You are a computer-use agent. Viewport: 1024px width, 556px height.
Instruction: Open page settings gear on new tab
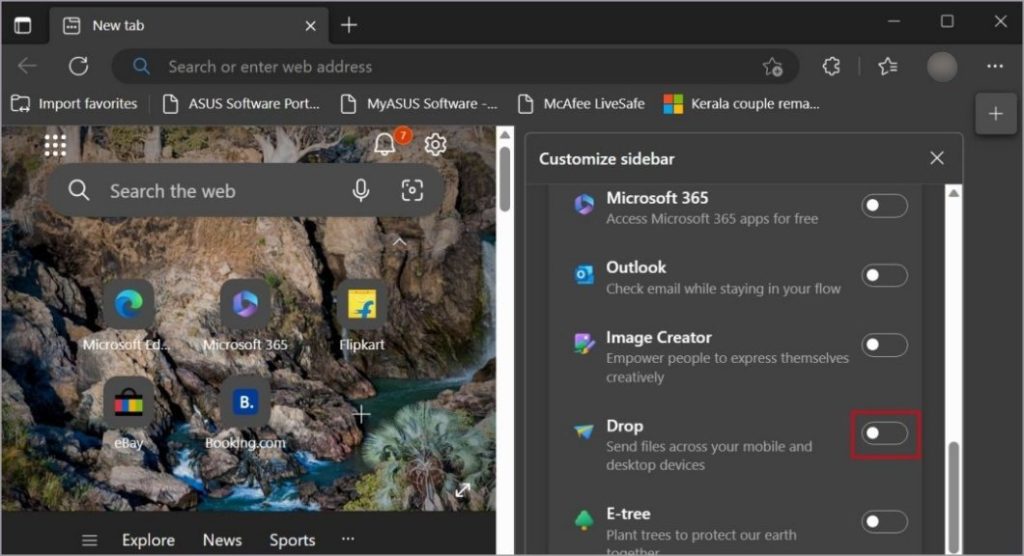(435, 144)
